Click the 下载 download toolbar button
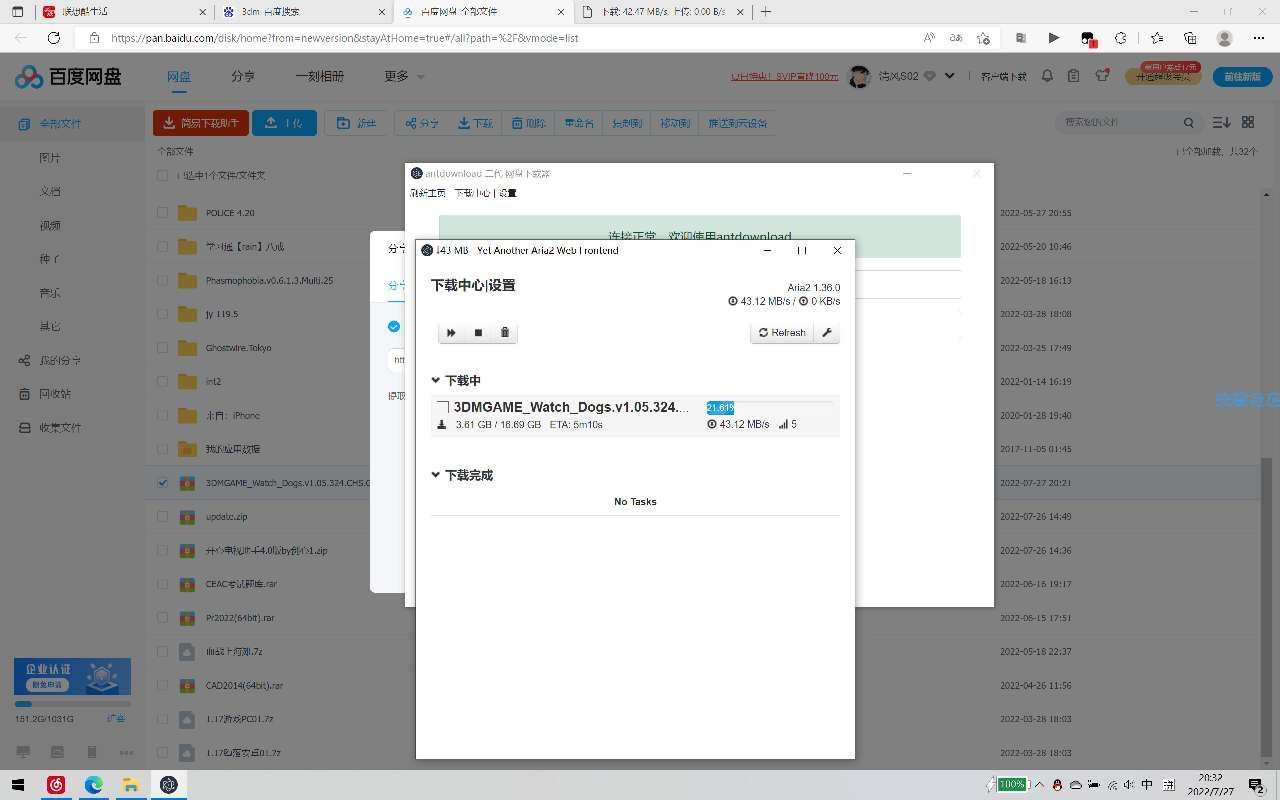The image size is (1280, 800). (x=475, y=123)
